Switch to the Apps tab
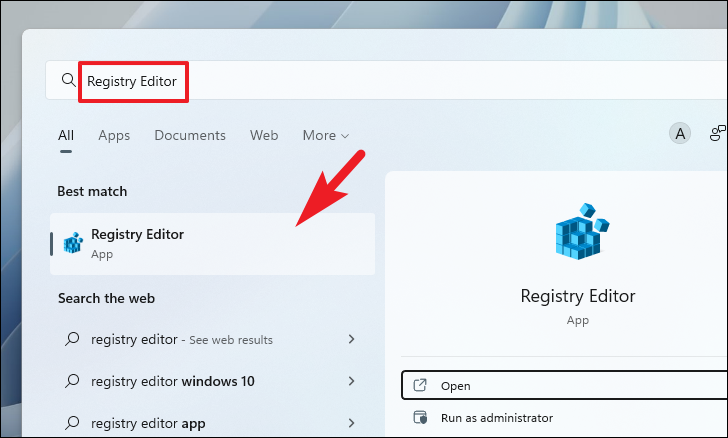Screen dimensions: 728x438 (114, 135)
